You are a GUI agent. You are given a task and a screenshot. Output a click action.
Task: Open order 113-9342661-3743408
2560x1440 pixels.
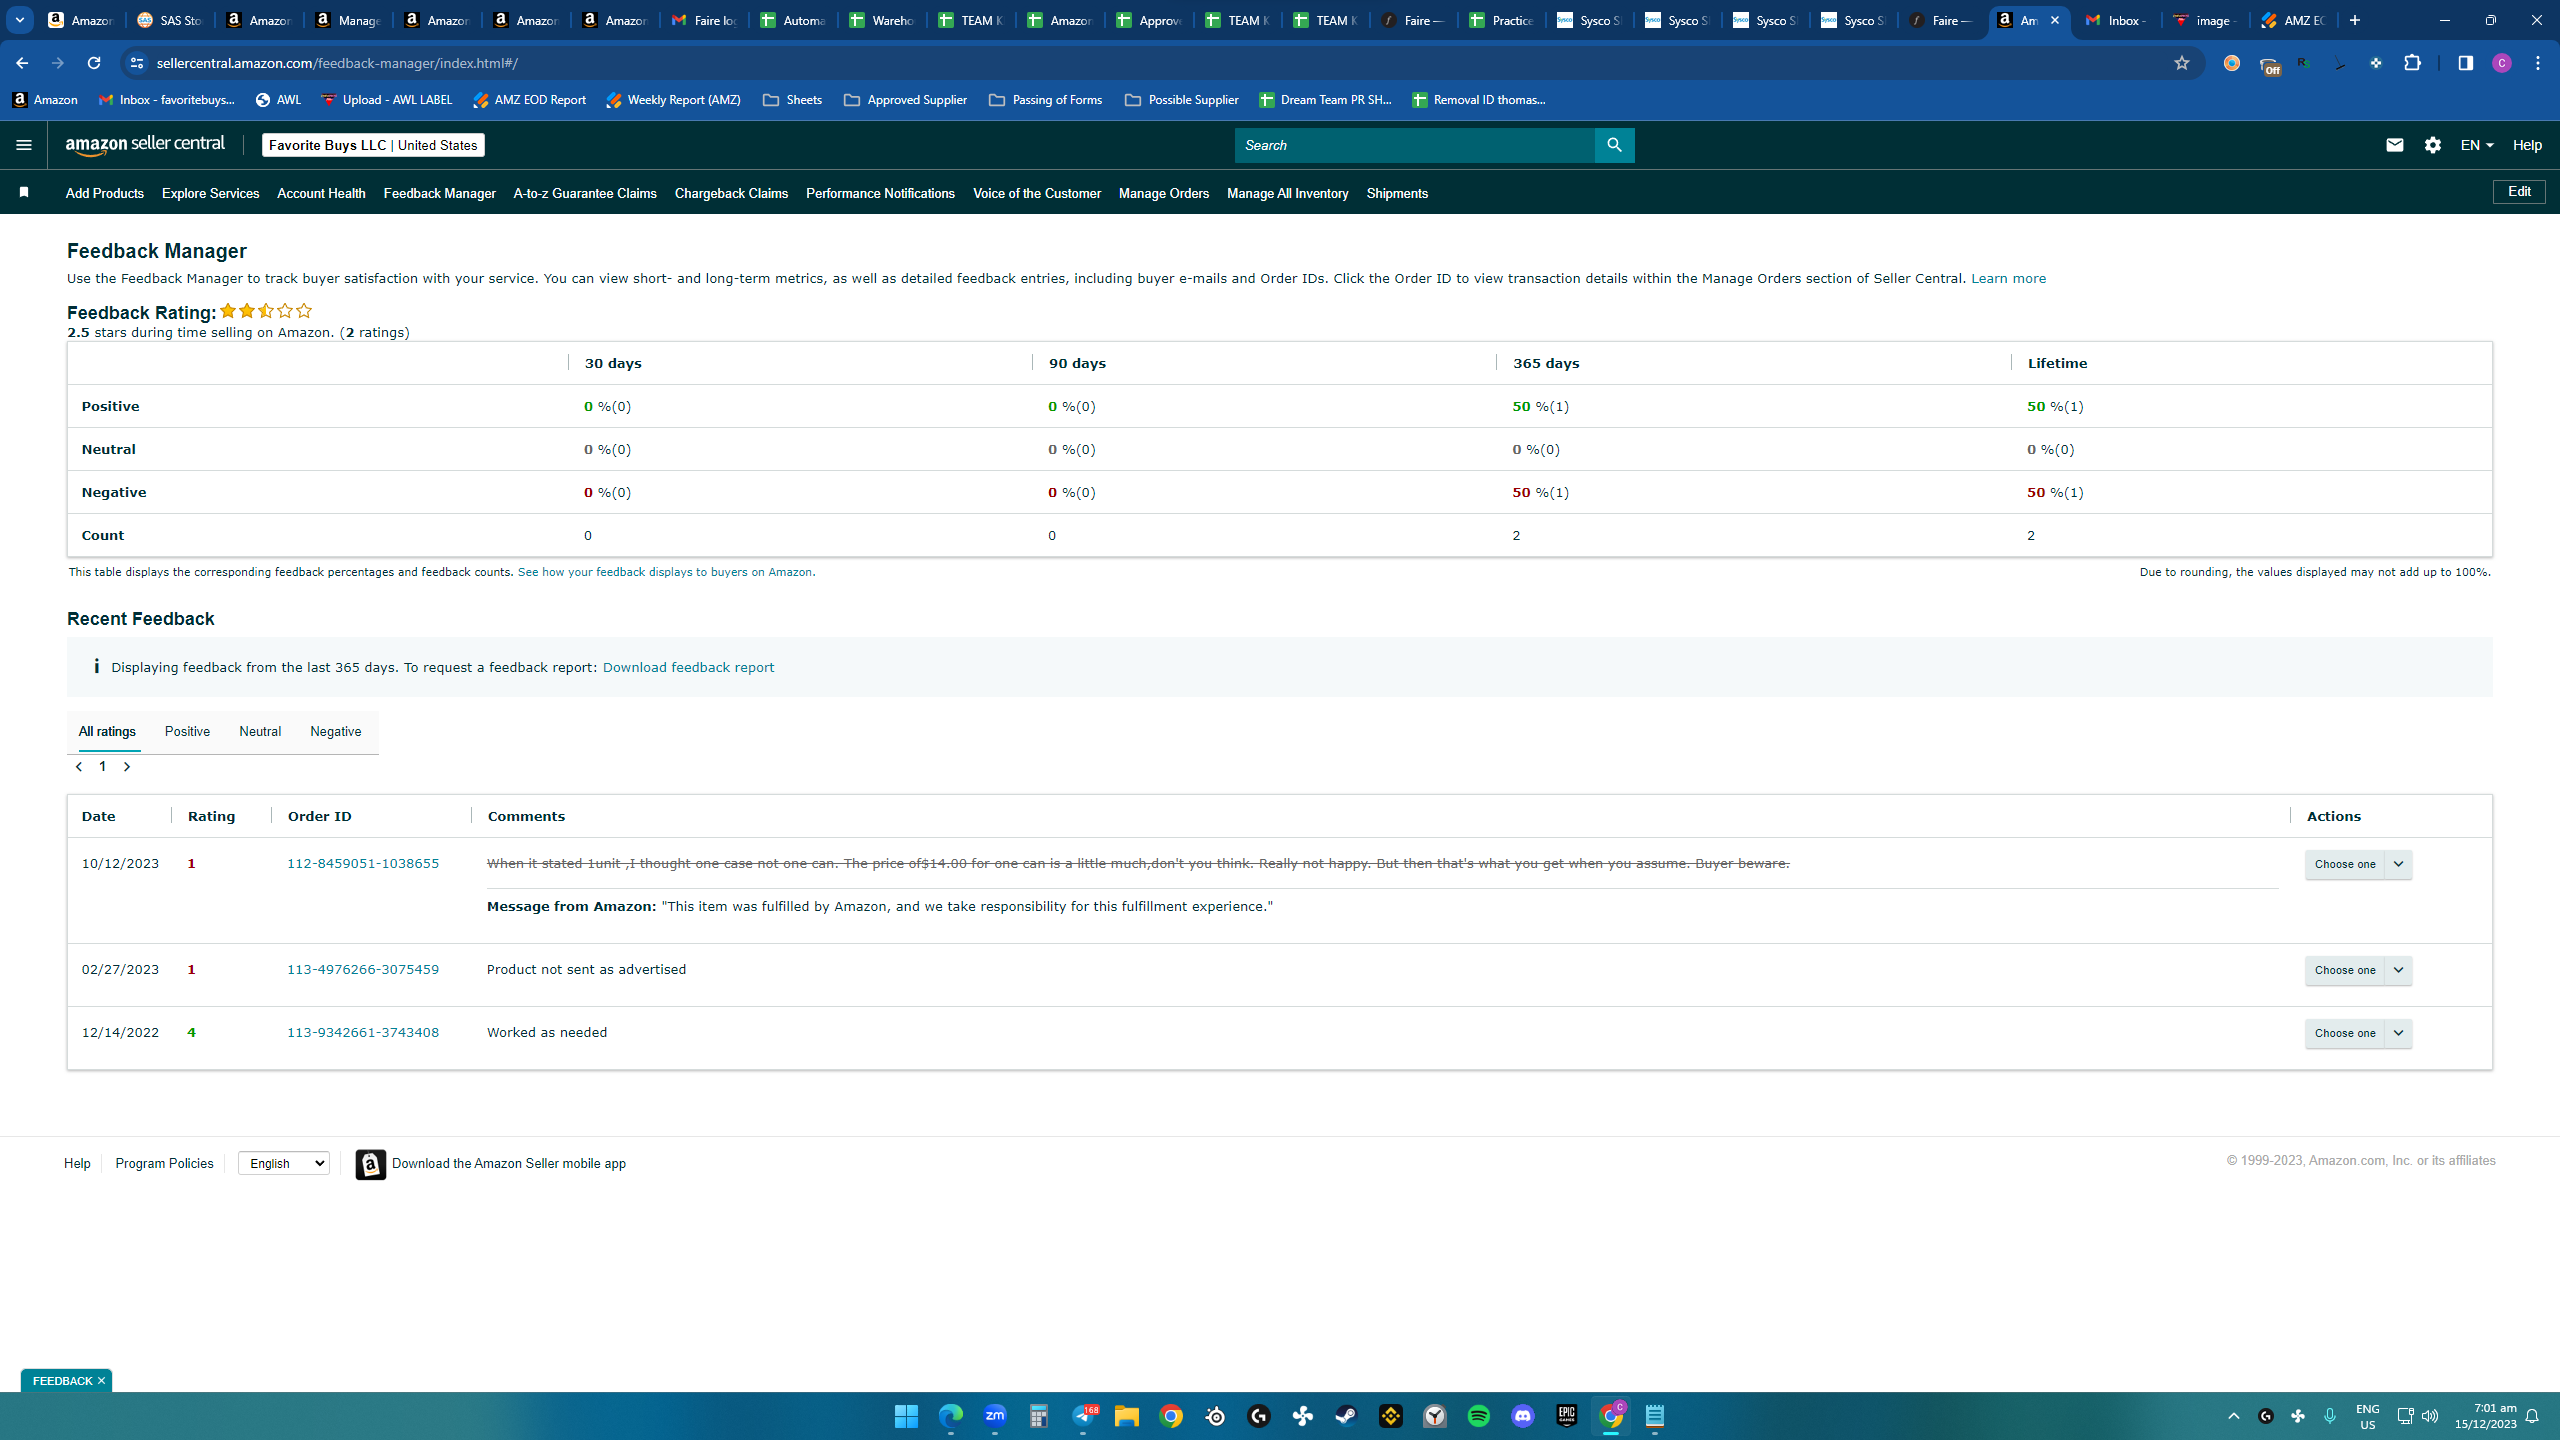click(363, 1033)
